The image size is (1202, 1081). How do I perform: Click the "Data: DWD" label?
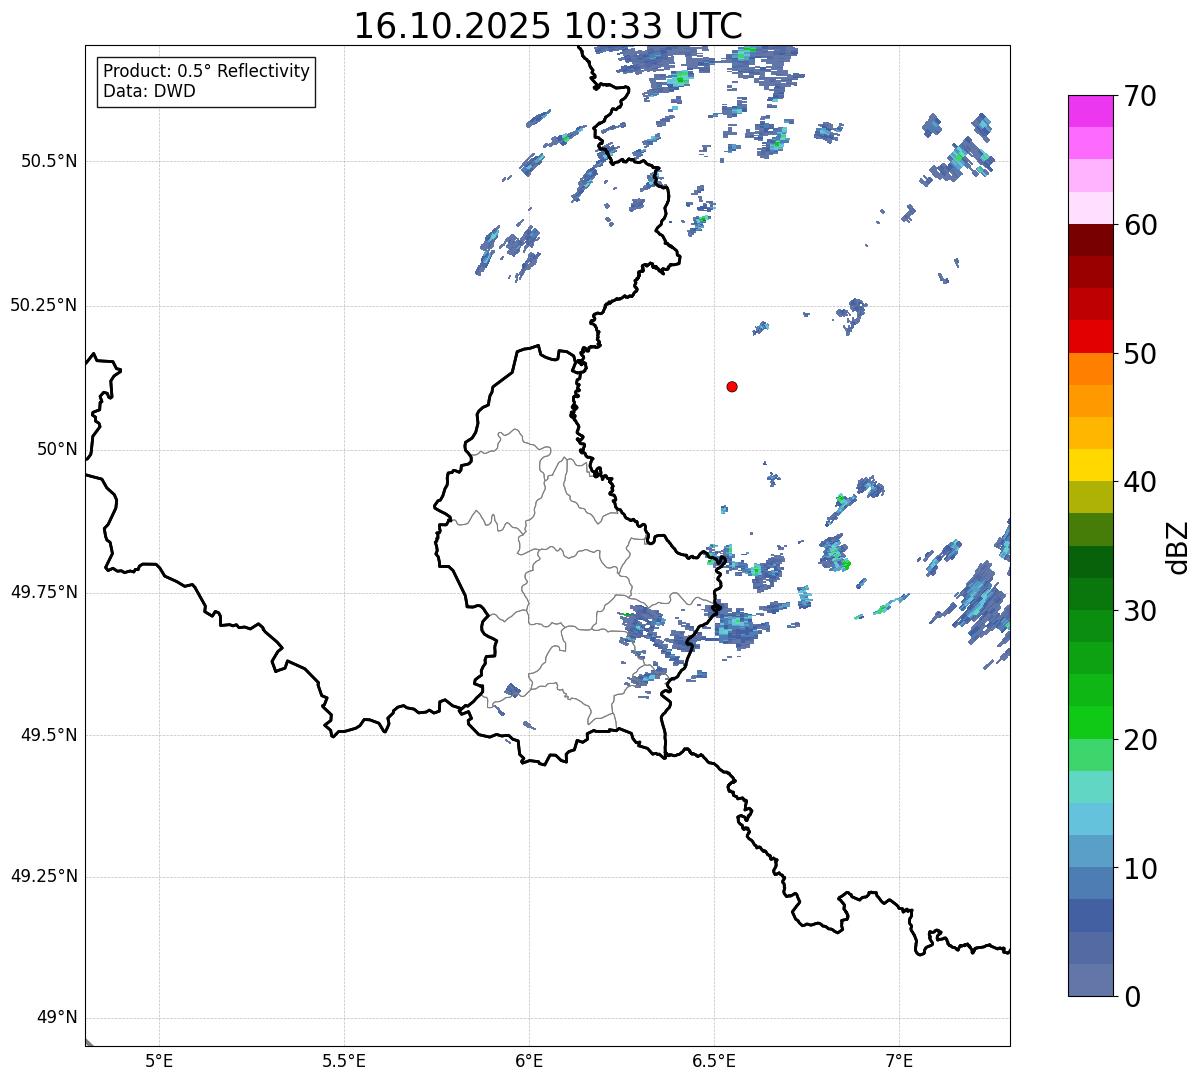tap(149, 91)
